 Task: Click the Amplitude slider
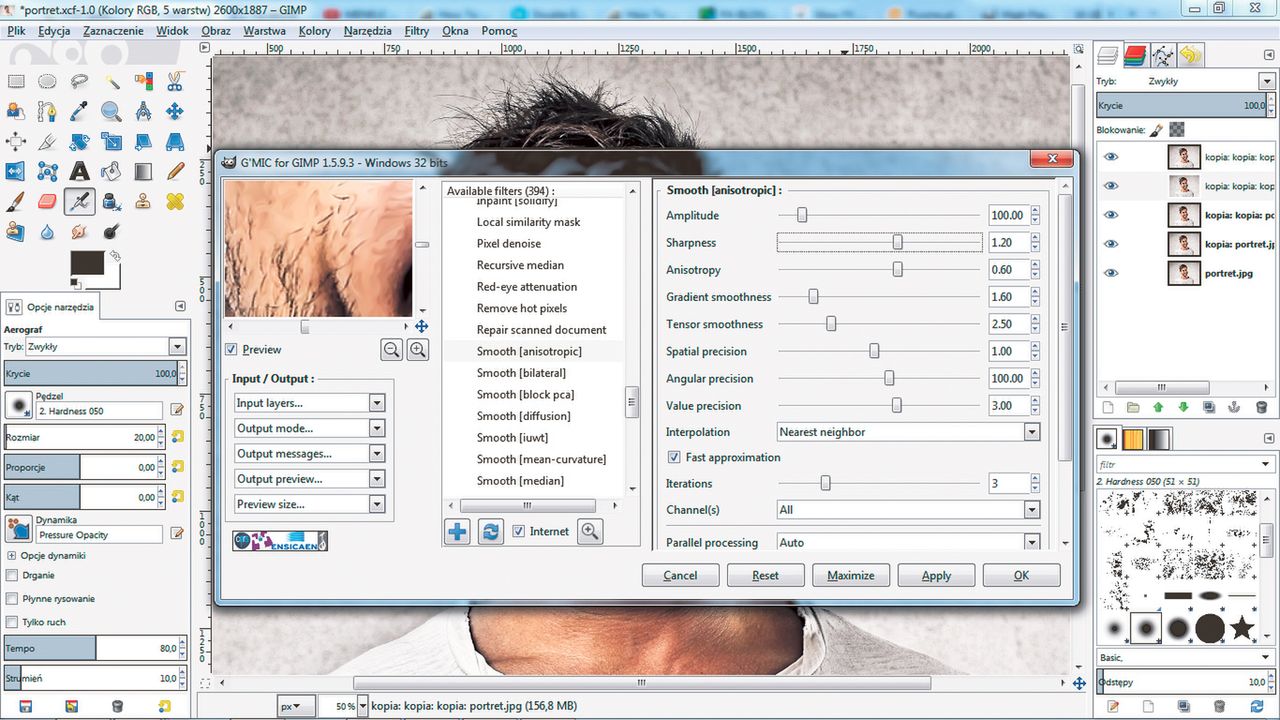coord(879,215)
